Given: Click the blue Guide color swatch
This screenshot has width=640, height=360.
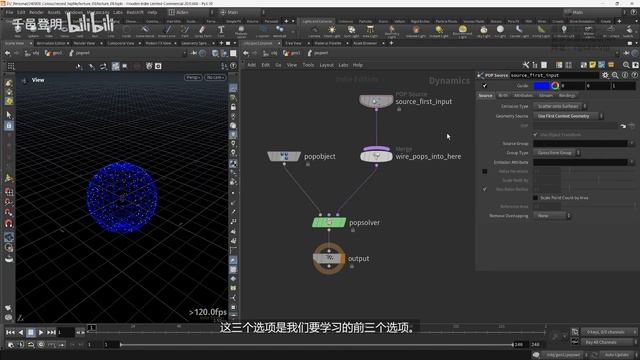Looking at the screenshot, I should pos(542,86).
